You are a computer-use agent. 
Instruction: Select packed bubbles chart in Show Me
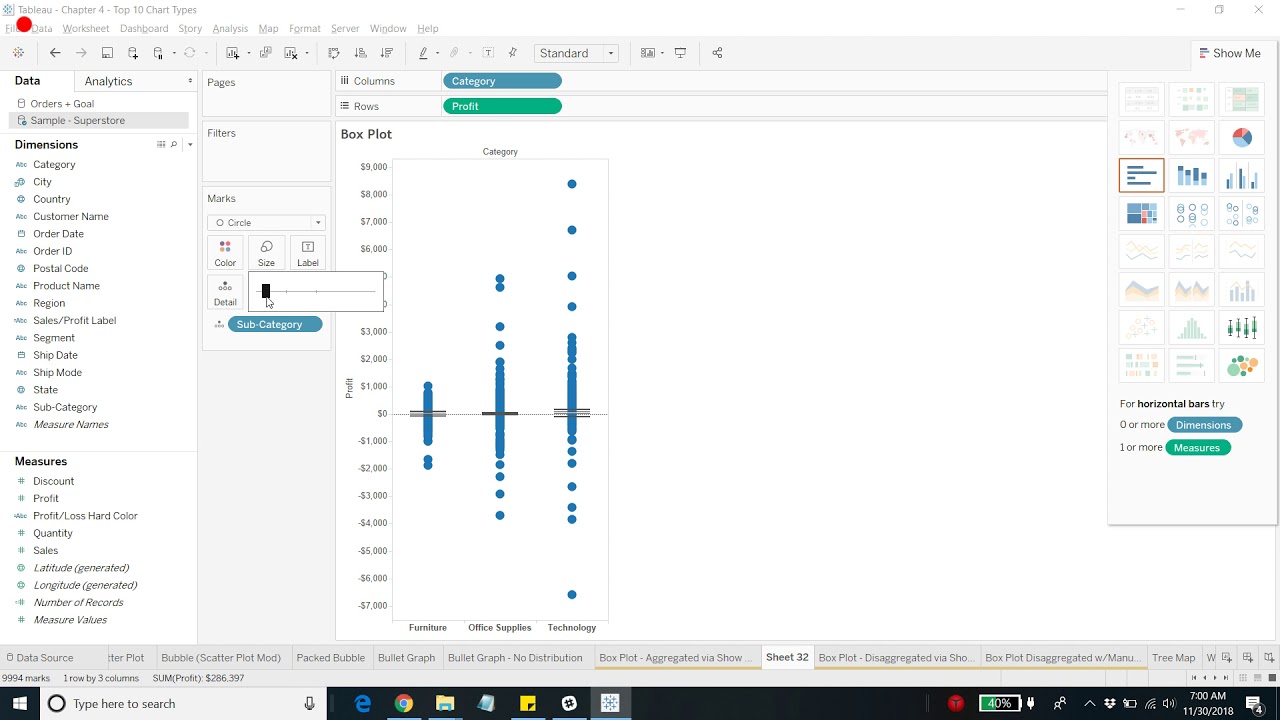click(1242, 366)
